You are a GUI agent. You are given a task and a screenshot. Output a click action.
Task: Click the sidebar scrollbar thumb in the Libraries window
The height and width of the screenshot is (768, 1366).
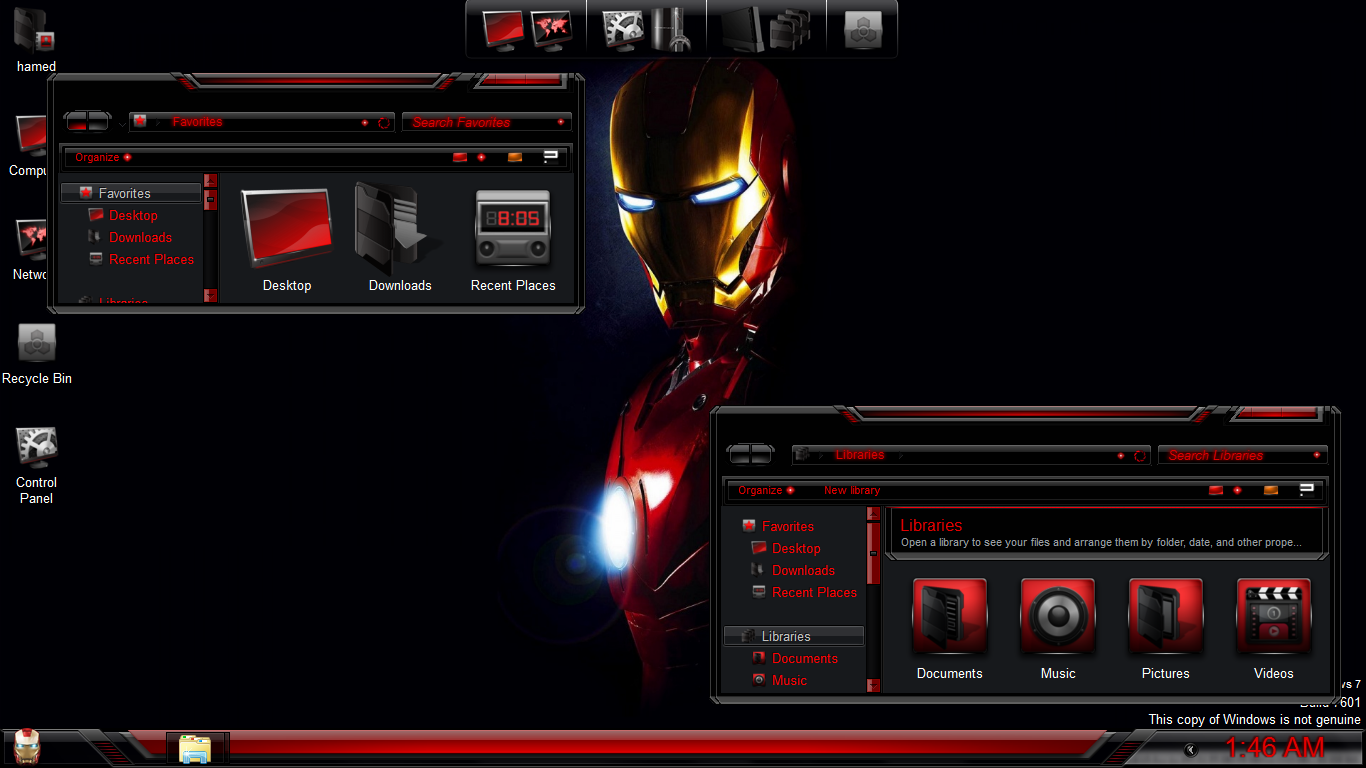tap(874, 553)
